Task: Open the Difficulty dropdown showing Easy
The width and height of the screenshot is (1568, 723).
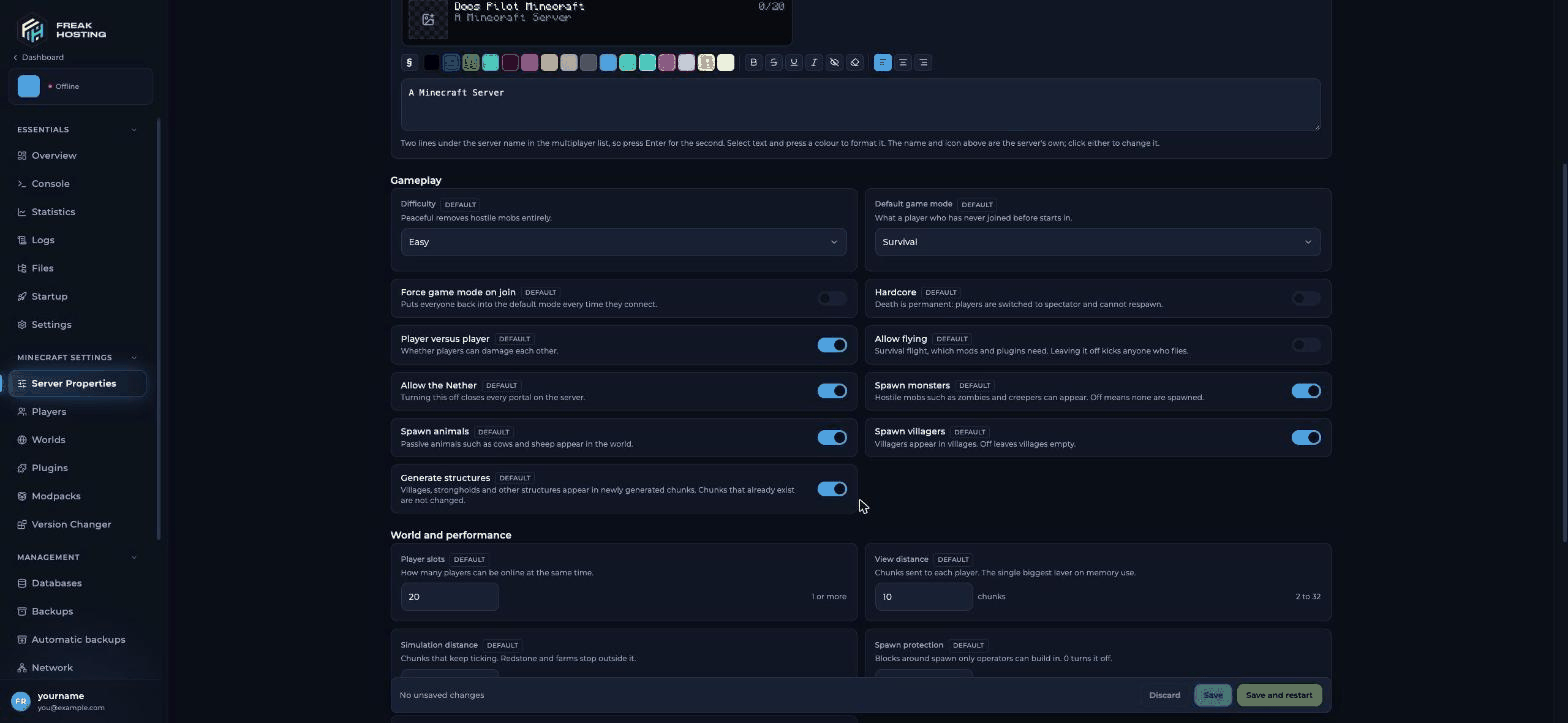Action: [x=624, y=242]
